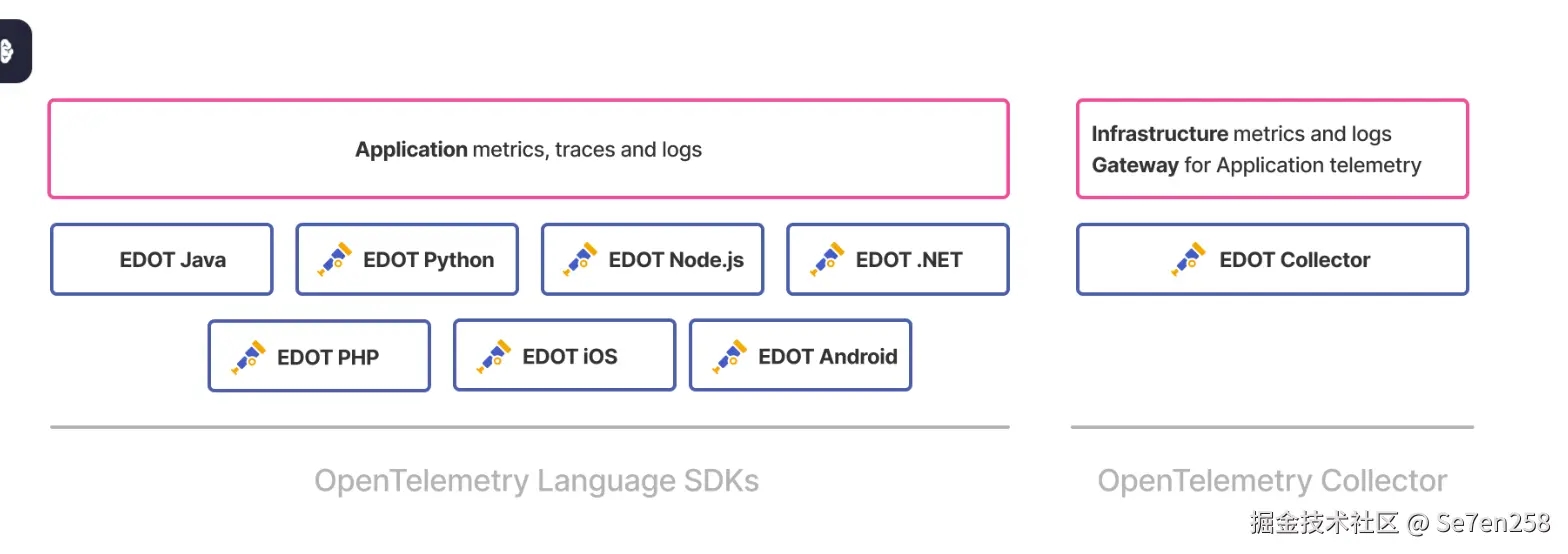The image size is (1568, 554).
Task: Select the EDOT Node.js label text
Action: tap(676, 260)
